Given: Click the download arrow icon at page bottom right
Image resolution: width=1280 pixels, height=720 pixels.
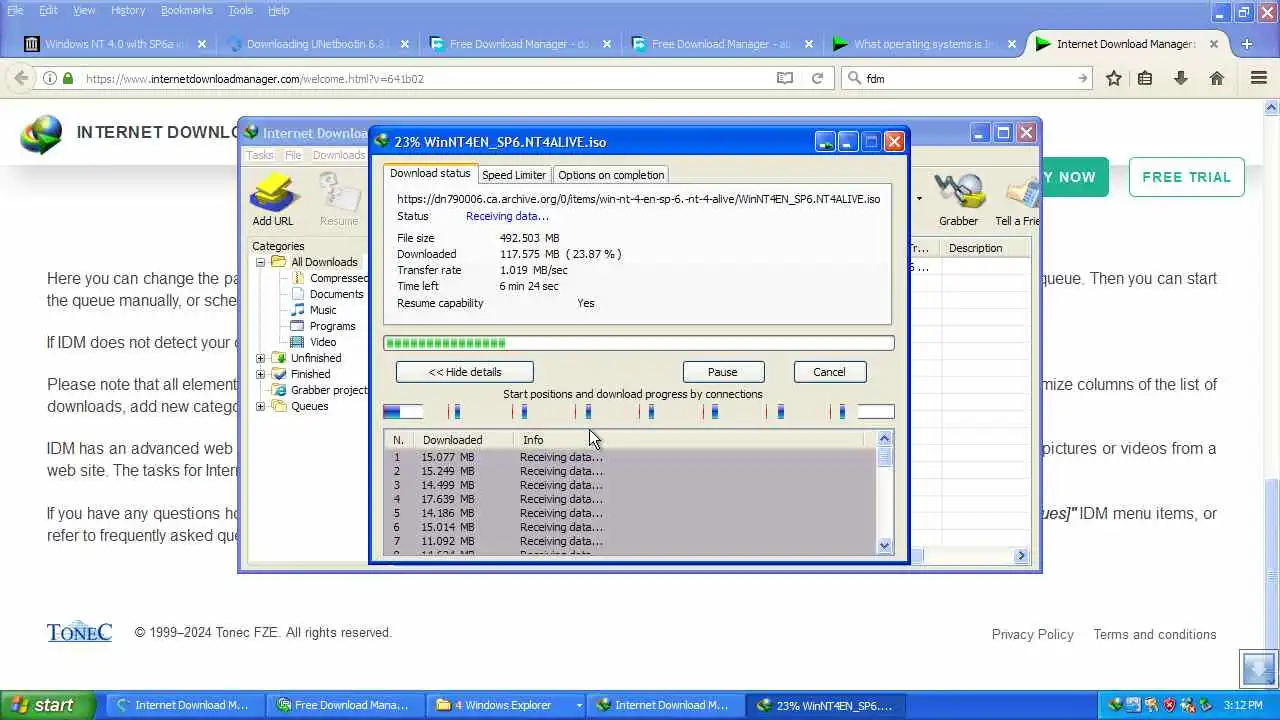Looking at the screenshot, I should [1258, 668].
